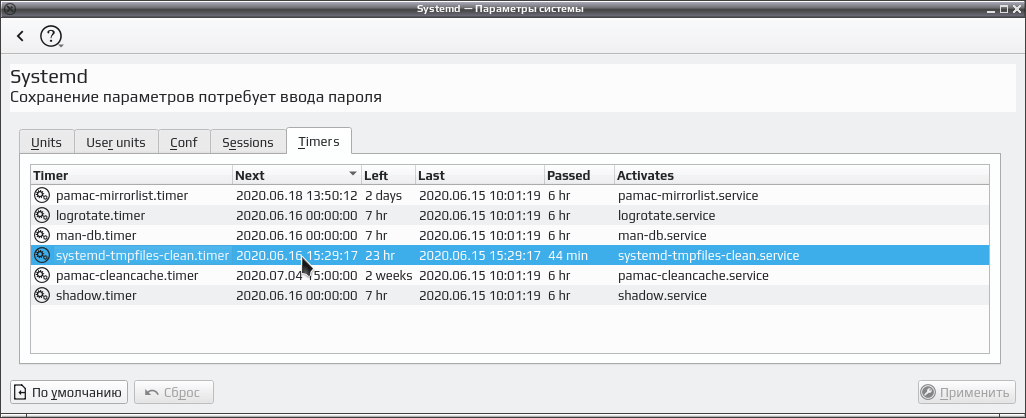The image size is (1026, 418).
Task: Select the Timers tab
Action: pyautogui.click(x=319, y=141)
